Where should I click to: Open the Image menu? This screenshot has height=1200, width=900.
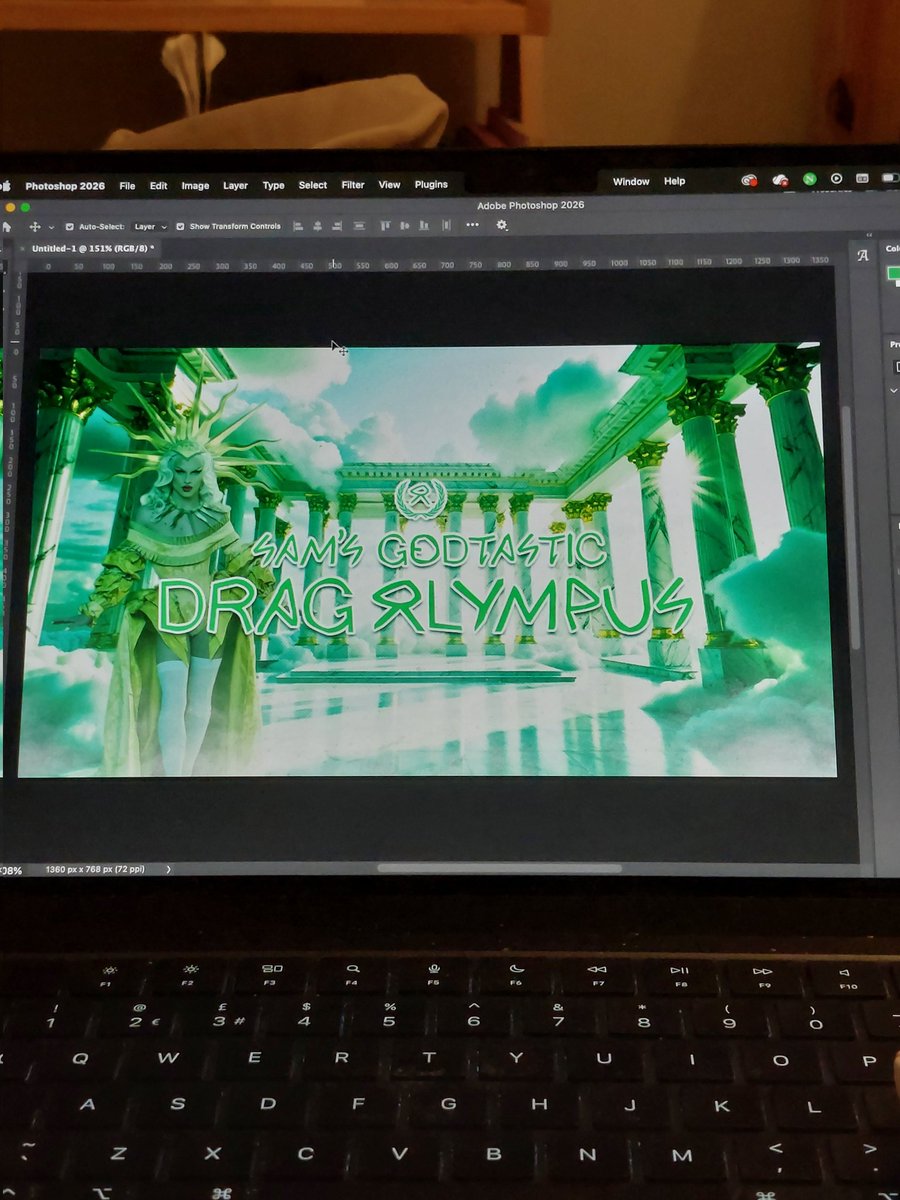[x=195, y=186]
